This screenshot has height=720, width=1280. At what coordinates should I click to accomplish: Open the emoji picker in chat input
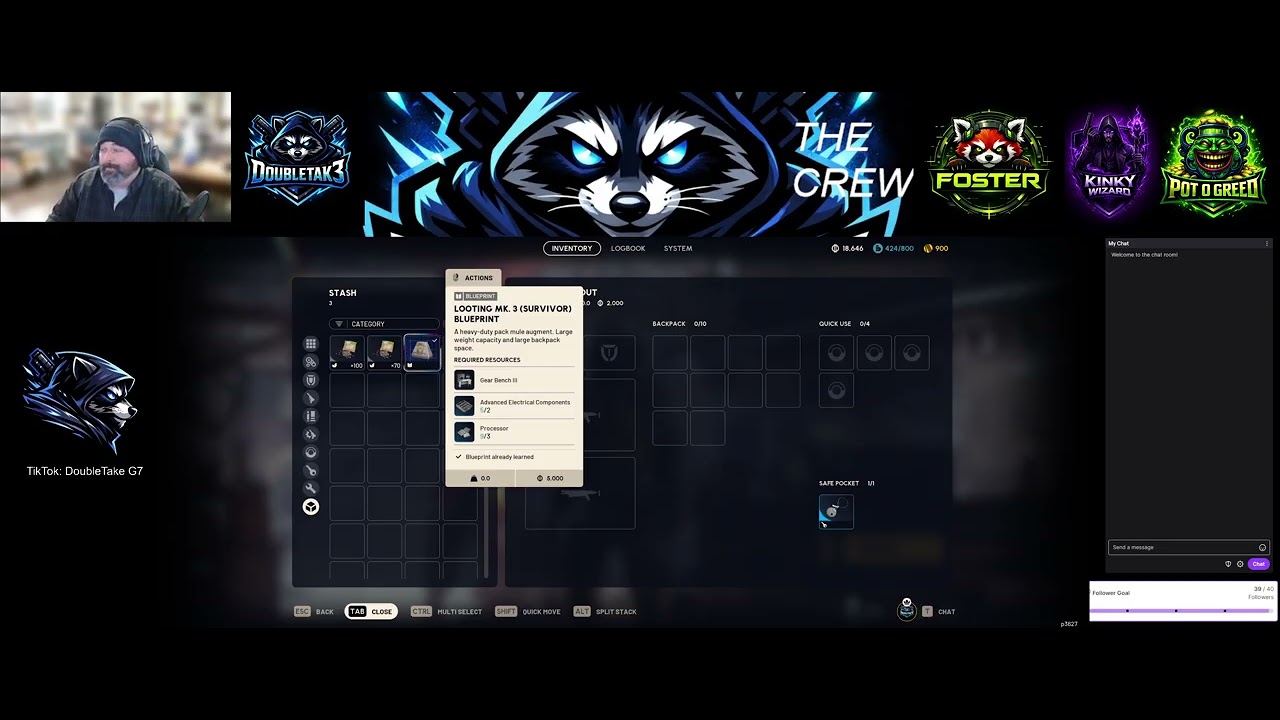[1262, 547]
